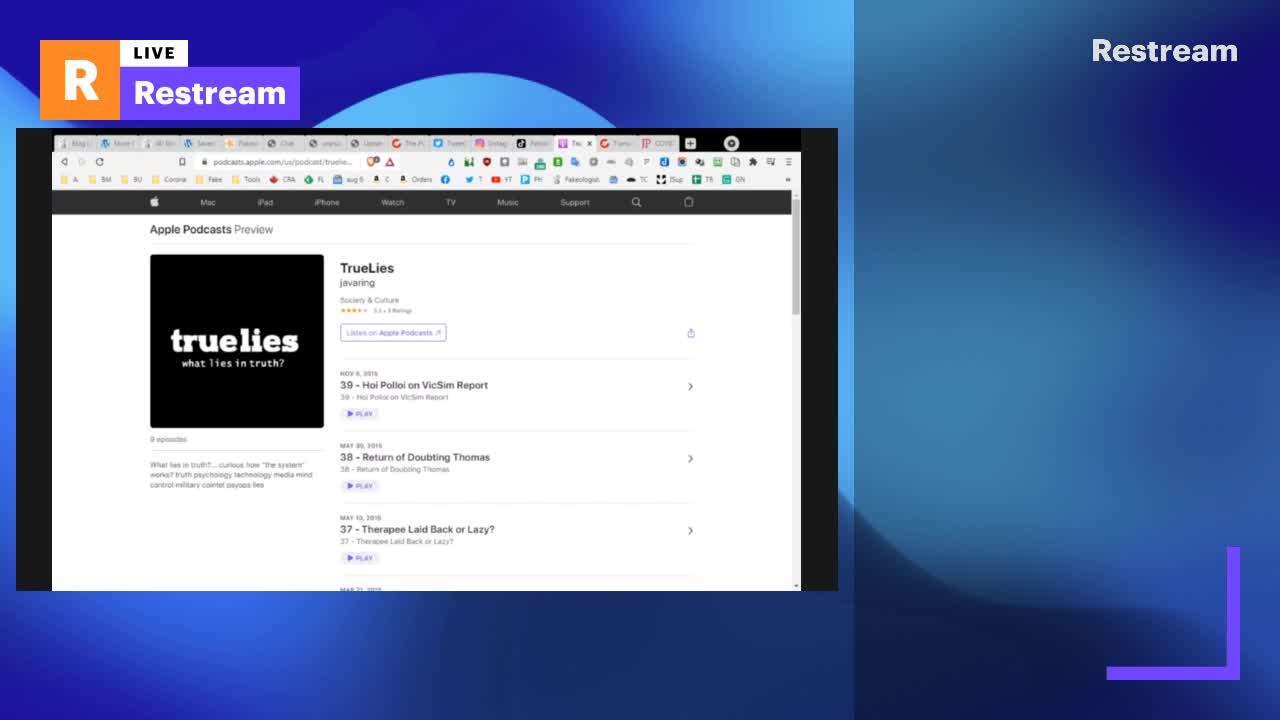Click the Facebook bookmark icon
The height and width of the screenshot is (720, 1280).
tap(445, 180)
